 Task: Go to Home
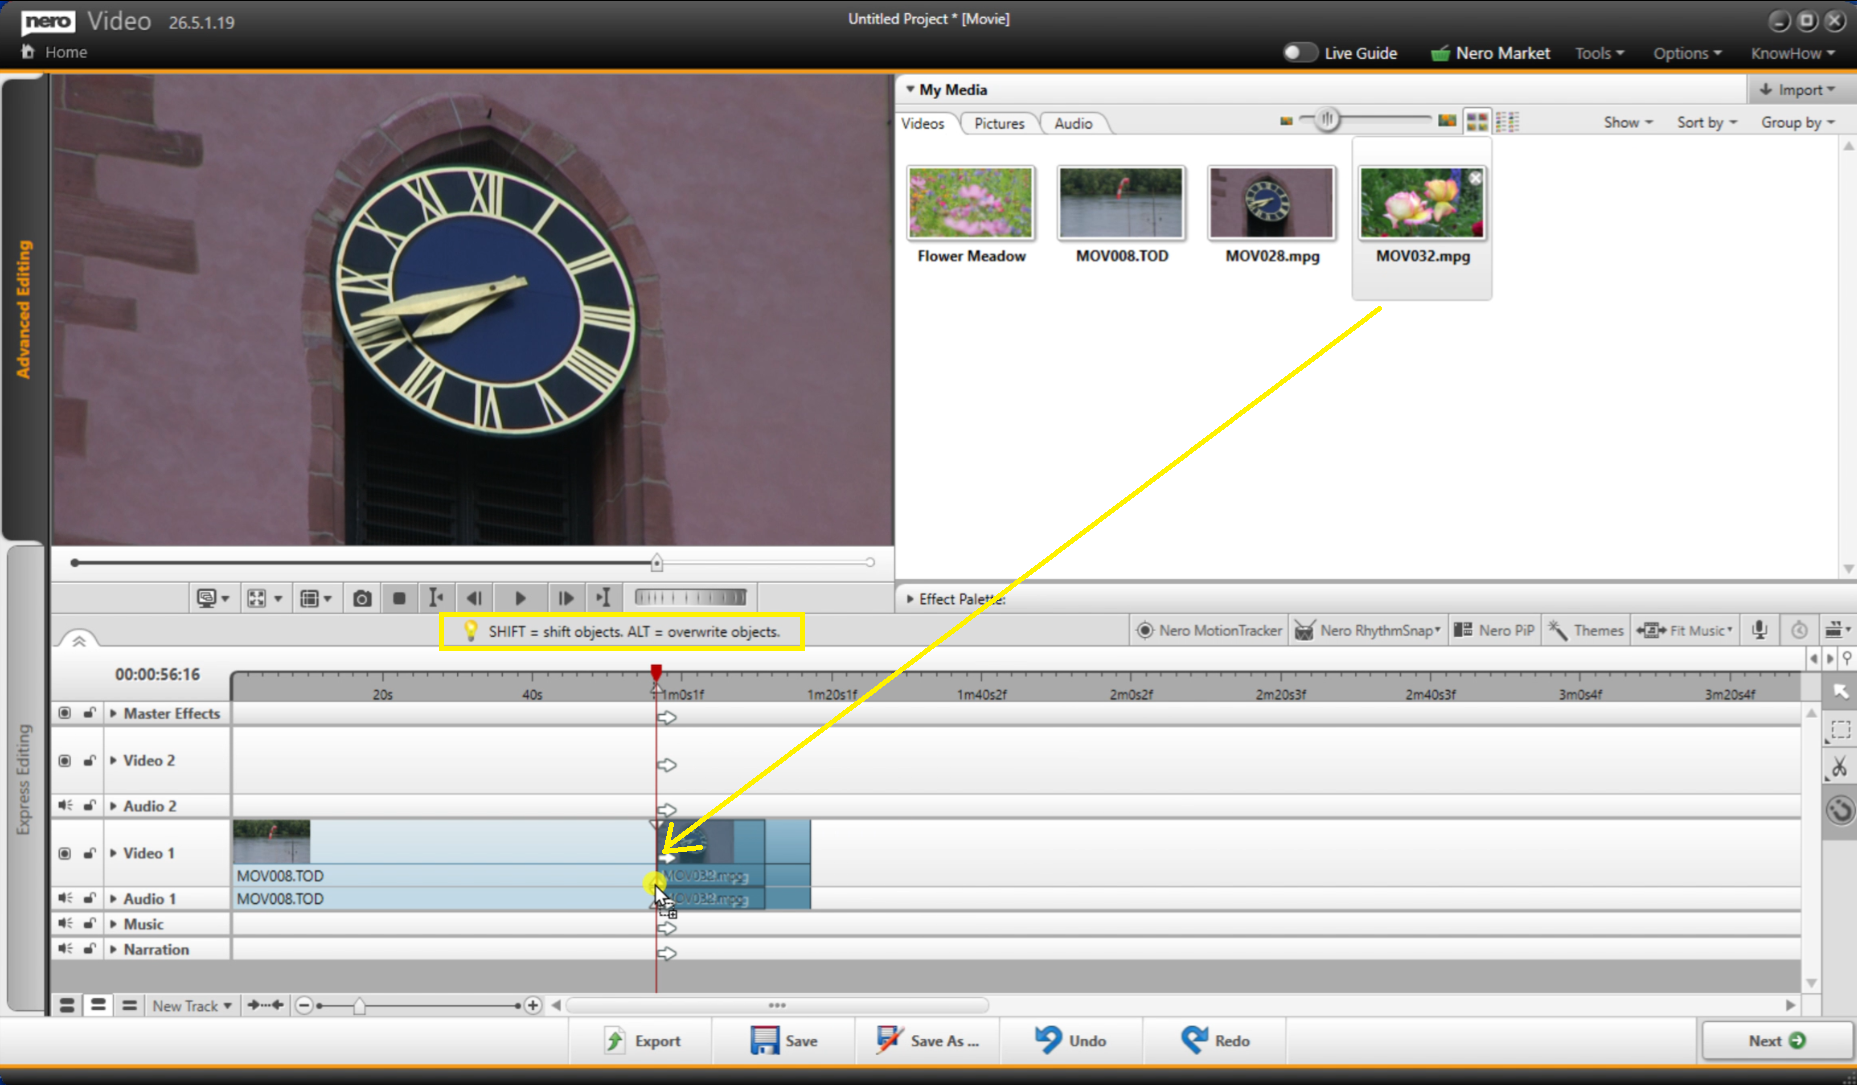[x=55, y=52]
